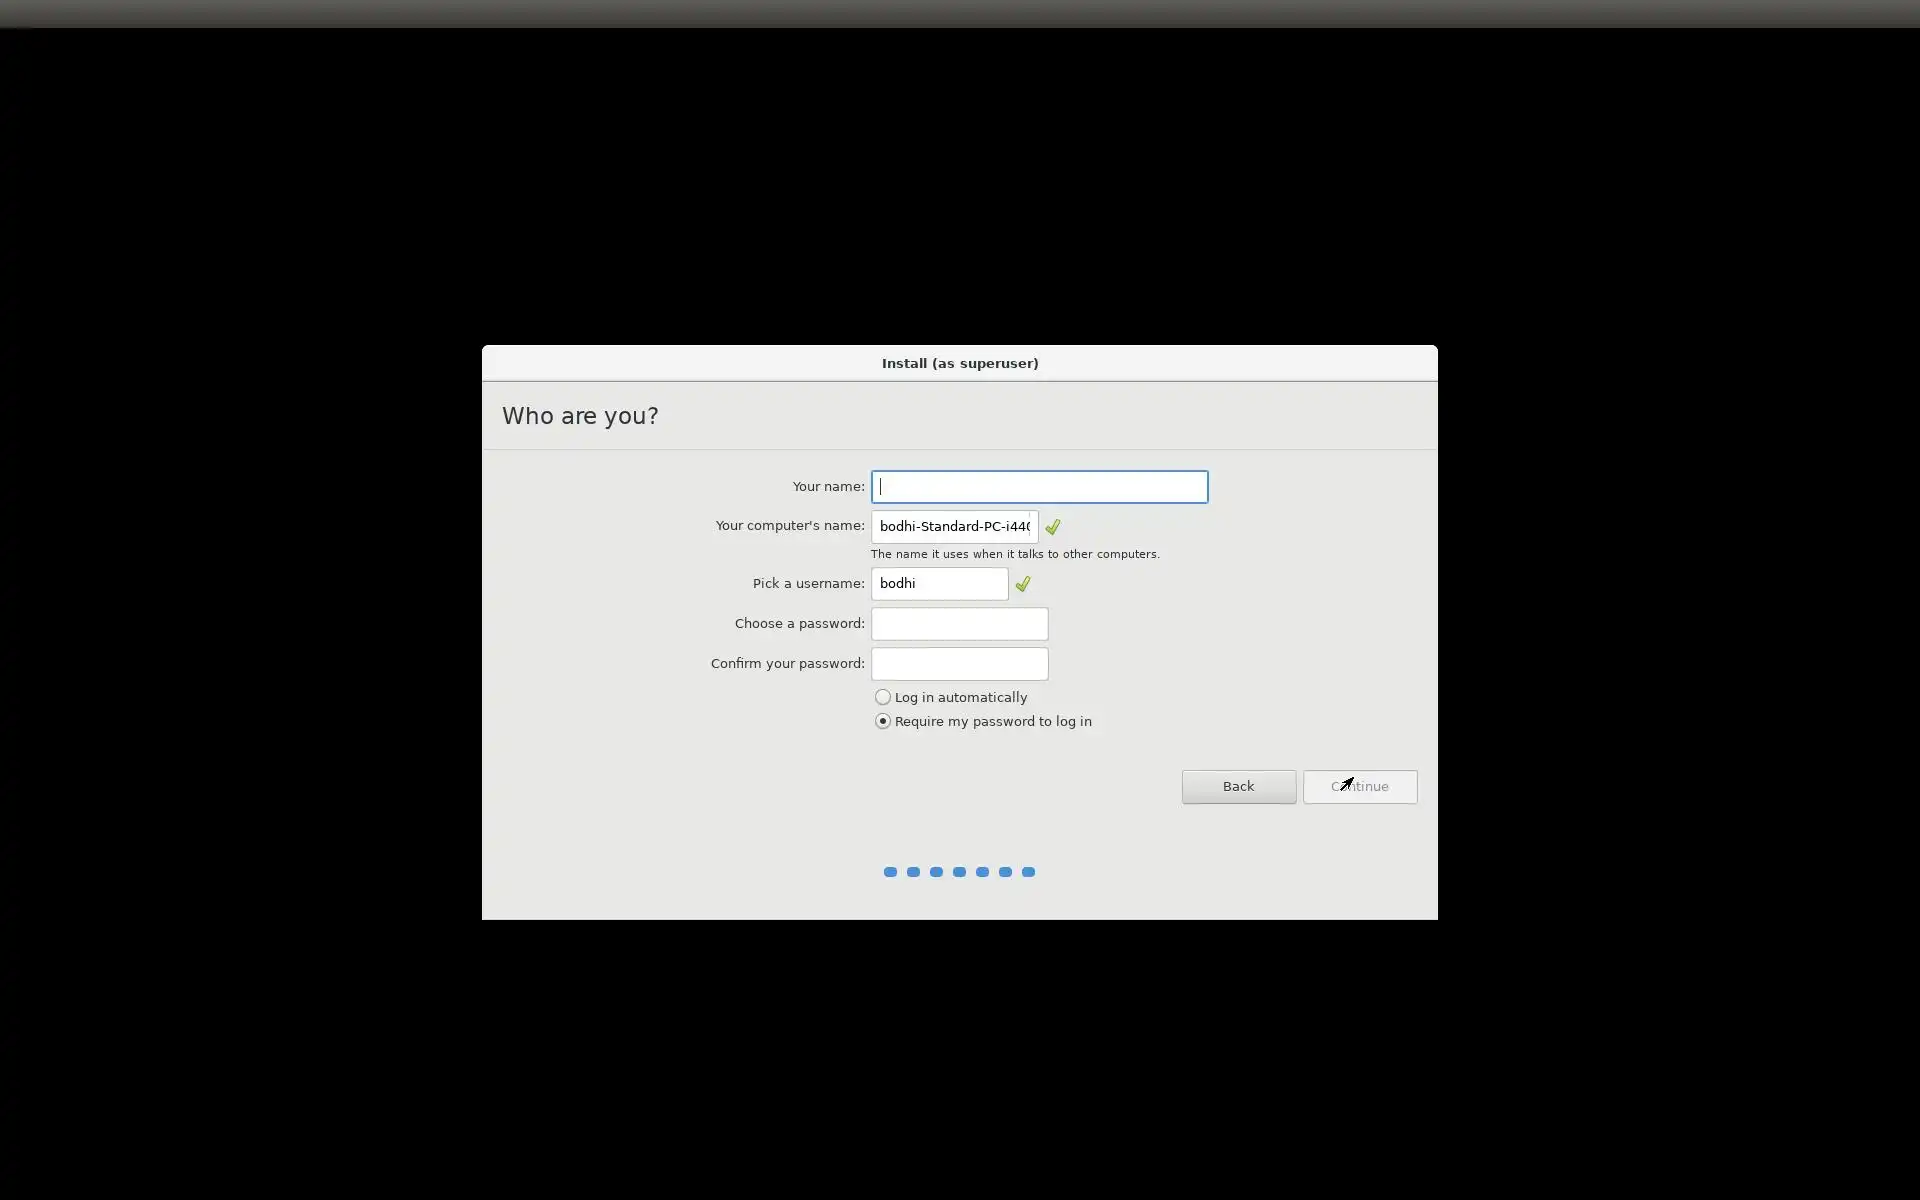Edit the bodhi username field

(x=938, y=584)
